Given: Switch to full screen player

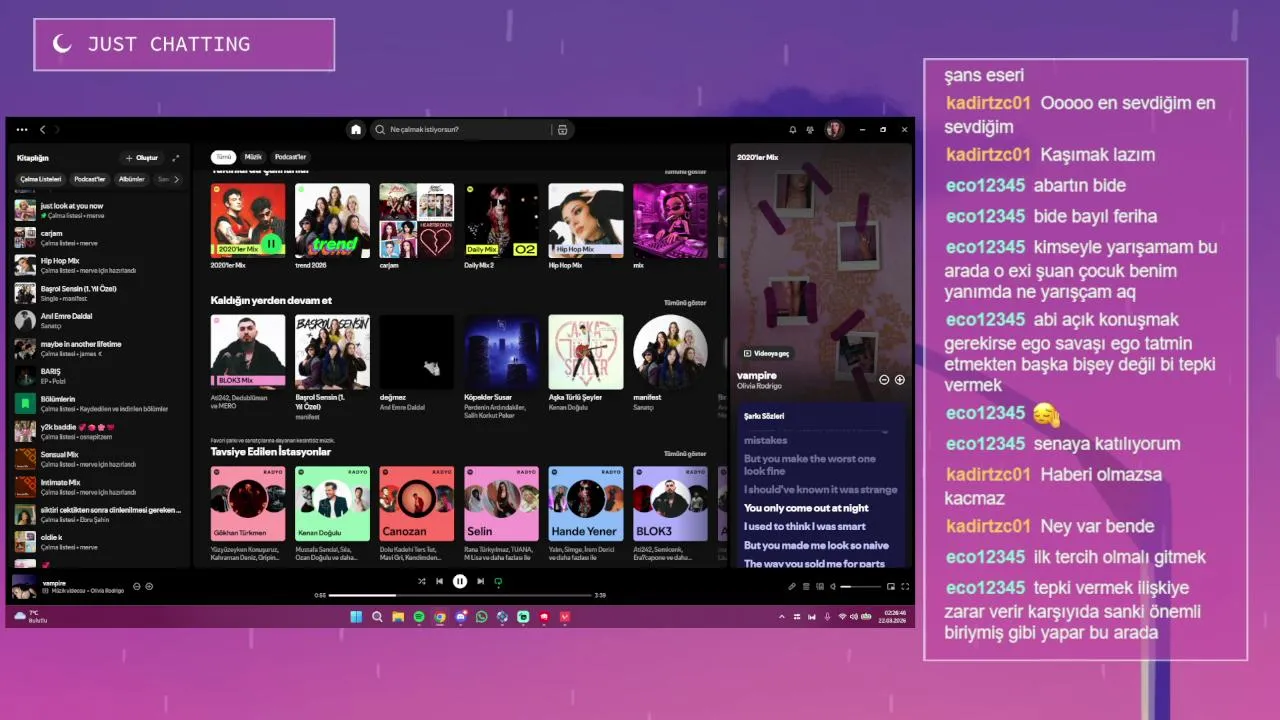Looking at the screenshot, I should point(905,586).
